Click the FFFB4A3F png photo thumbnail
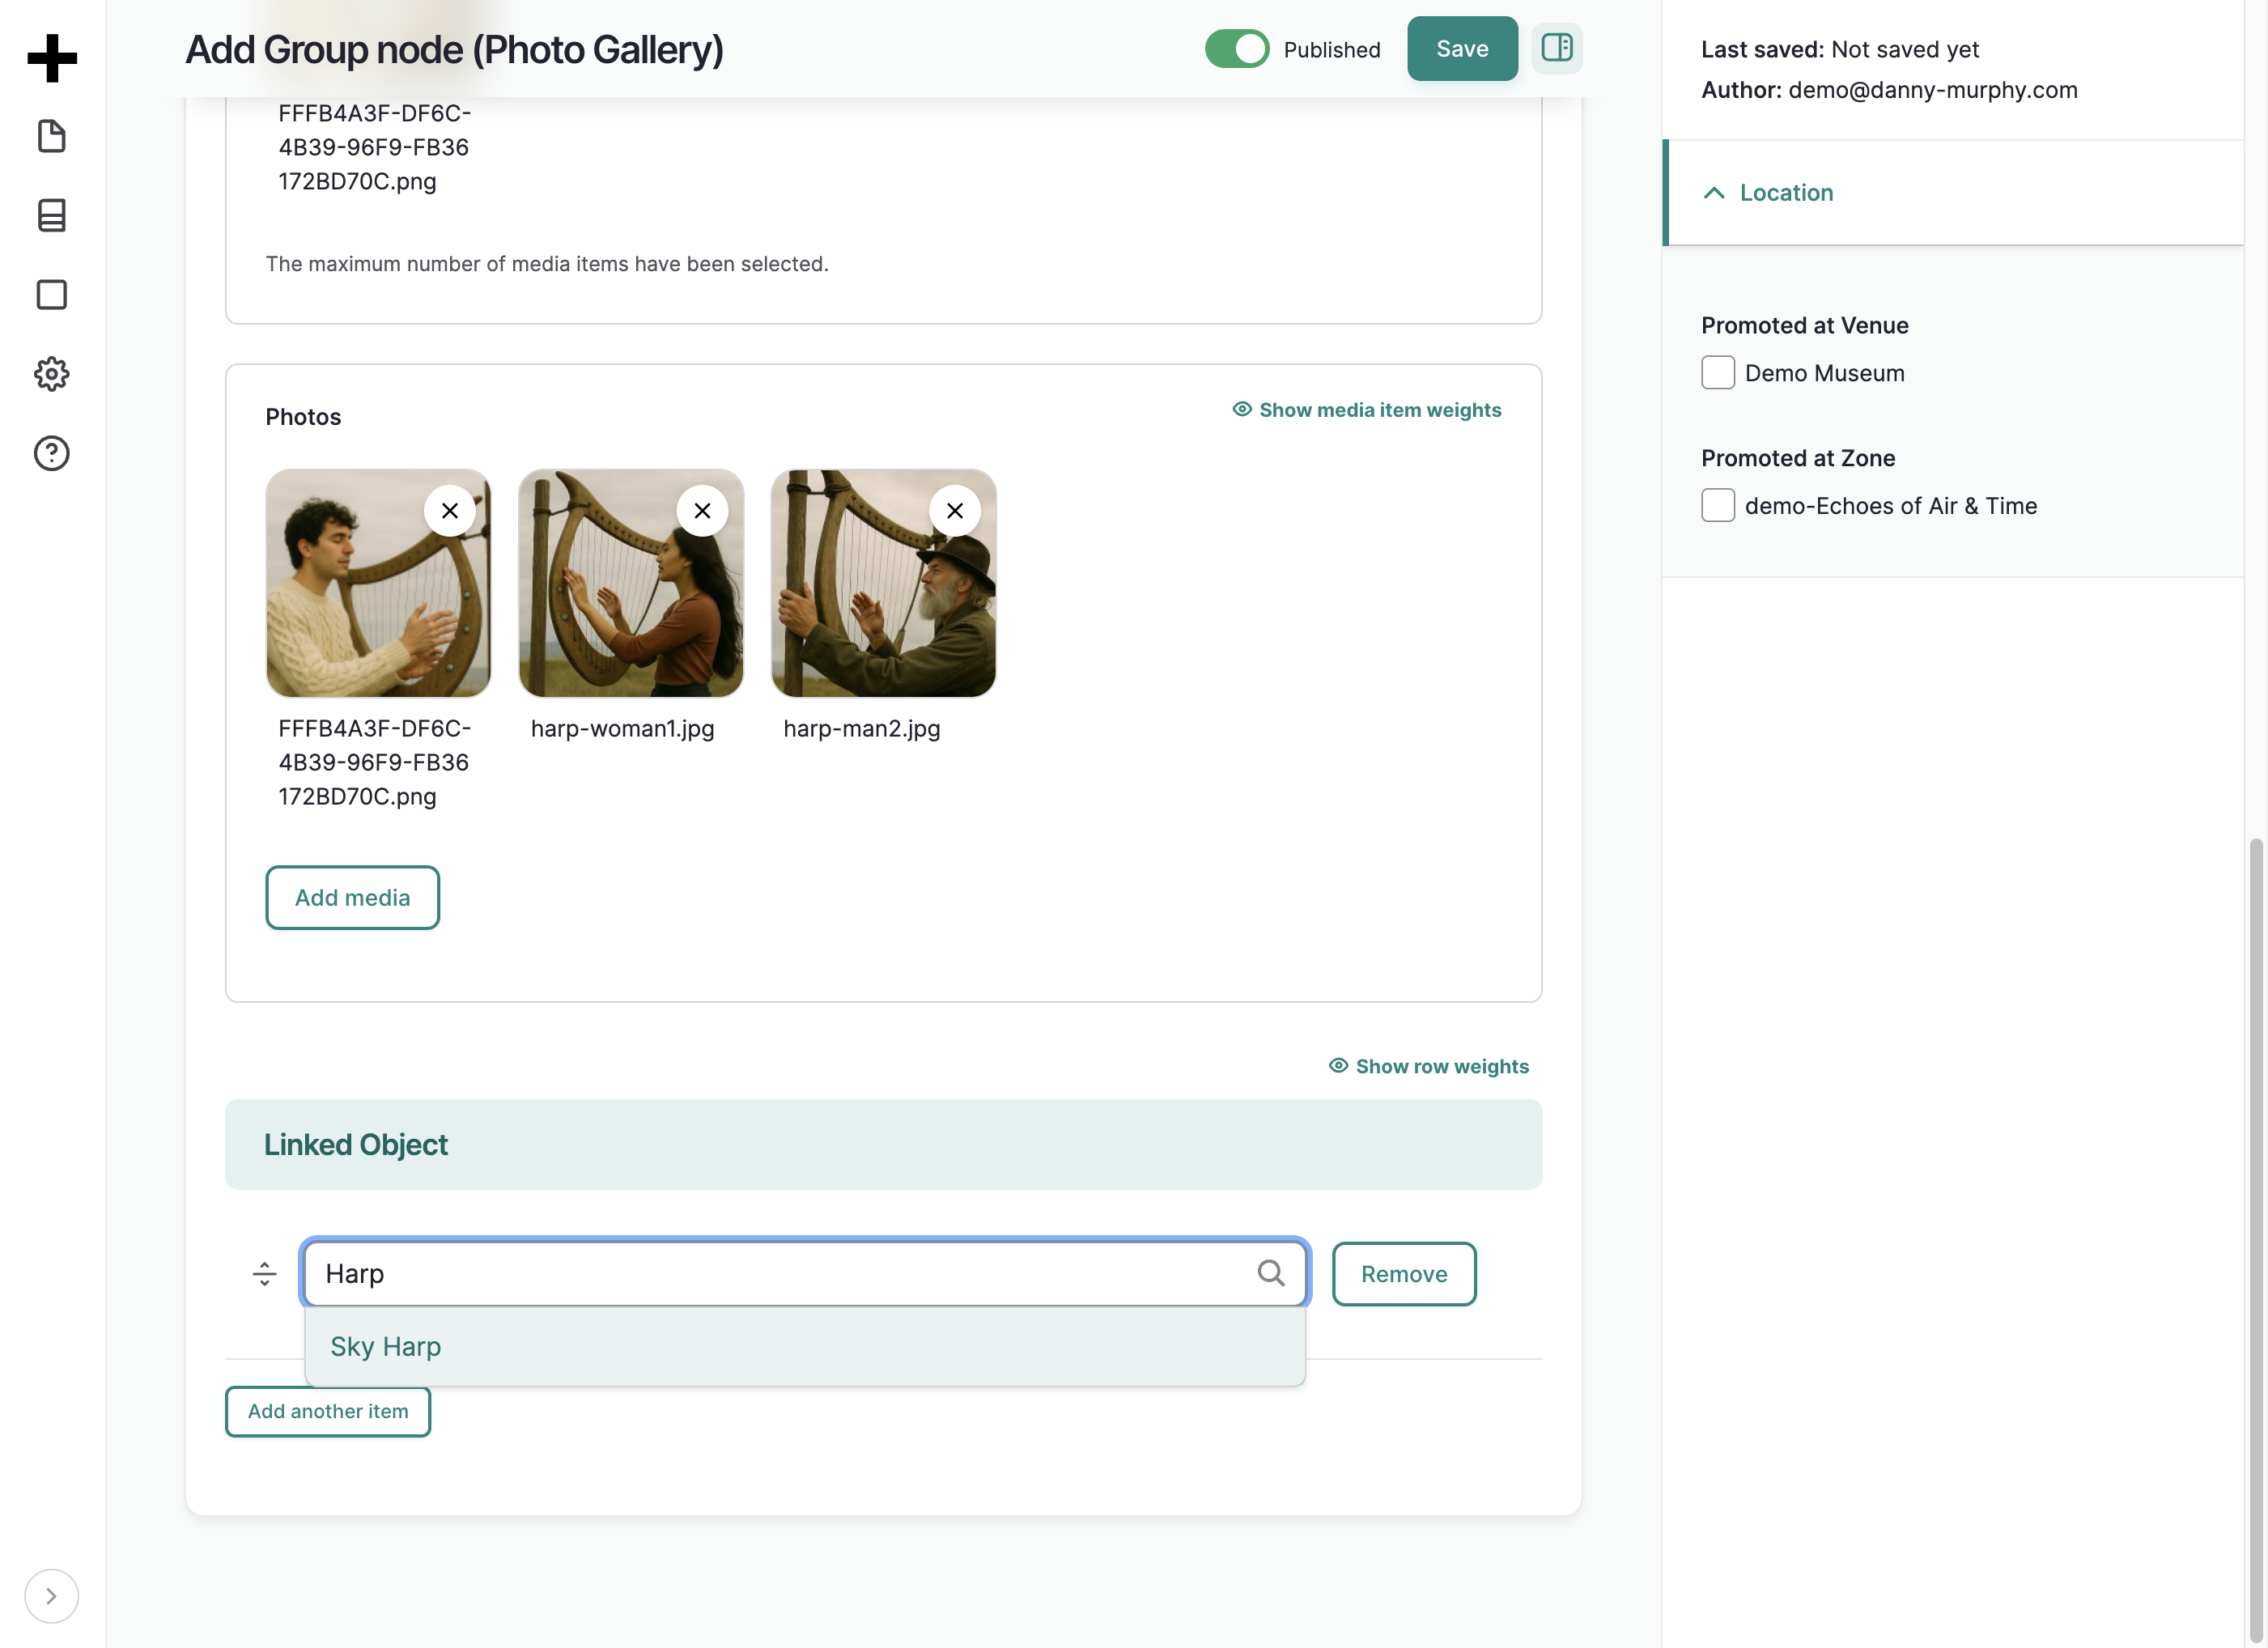 [378, 583]
